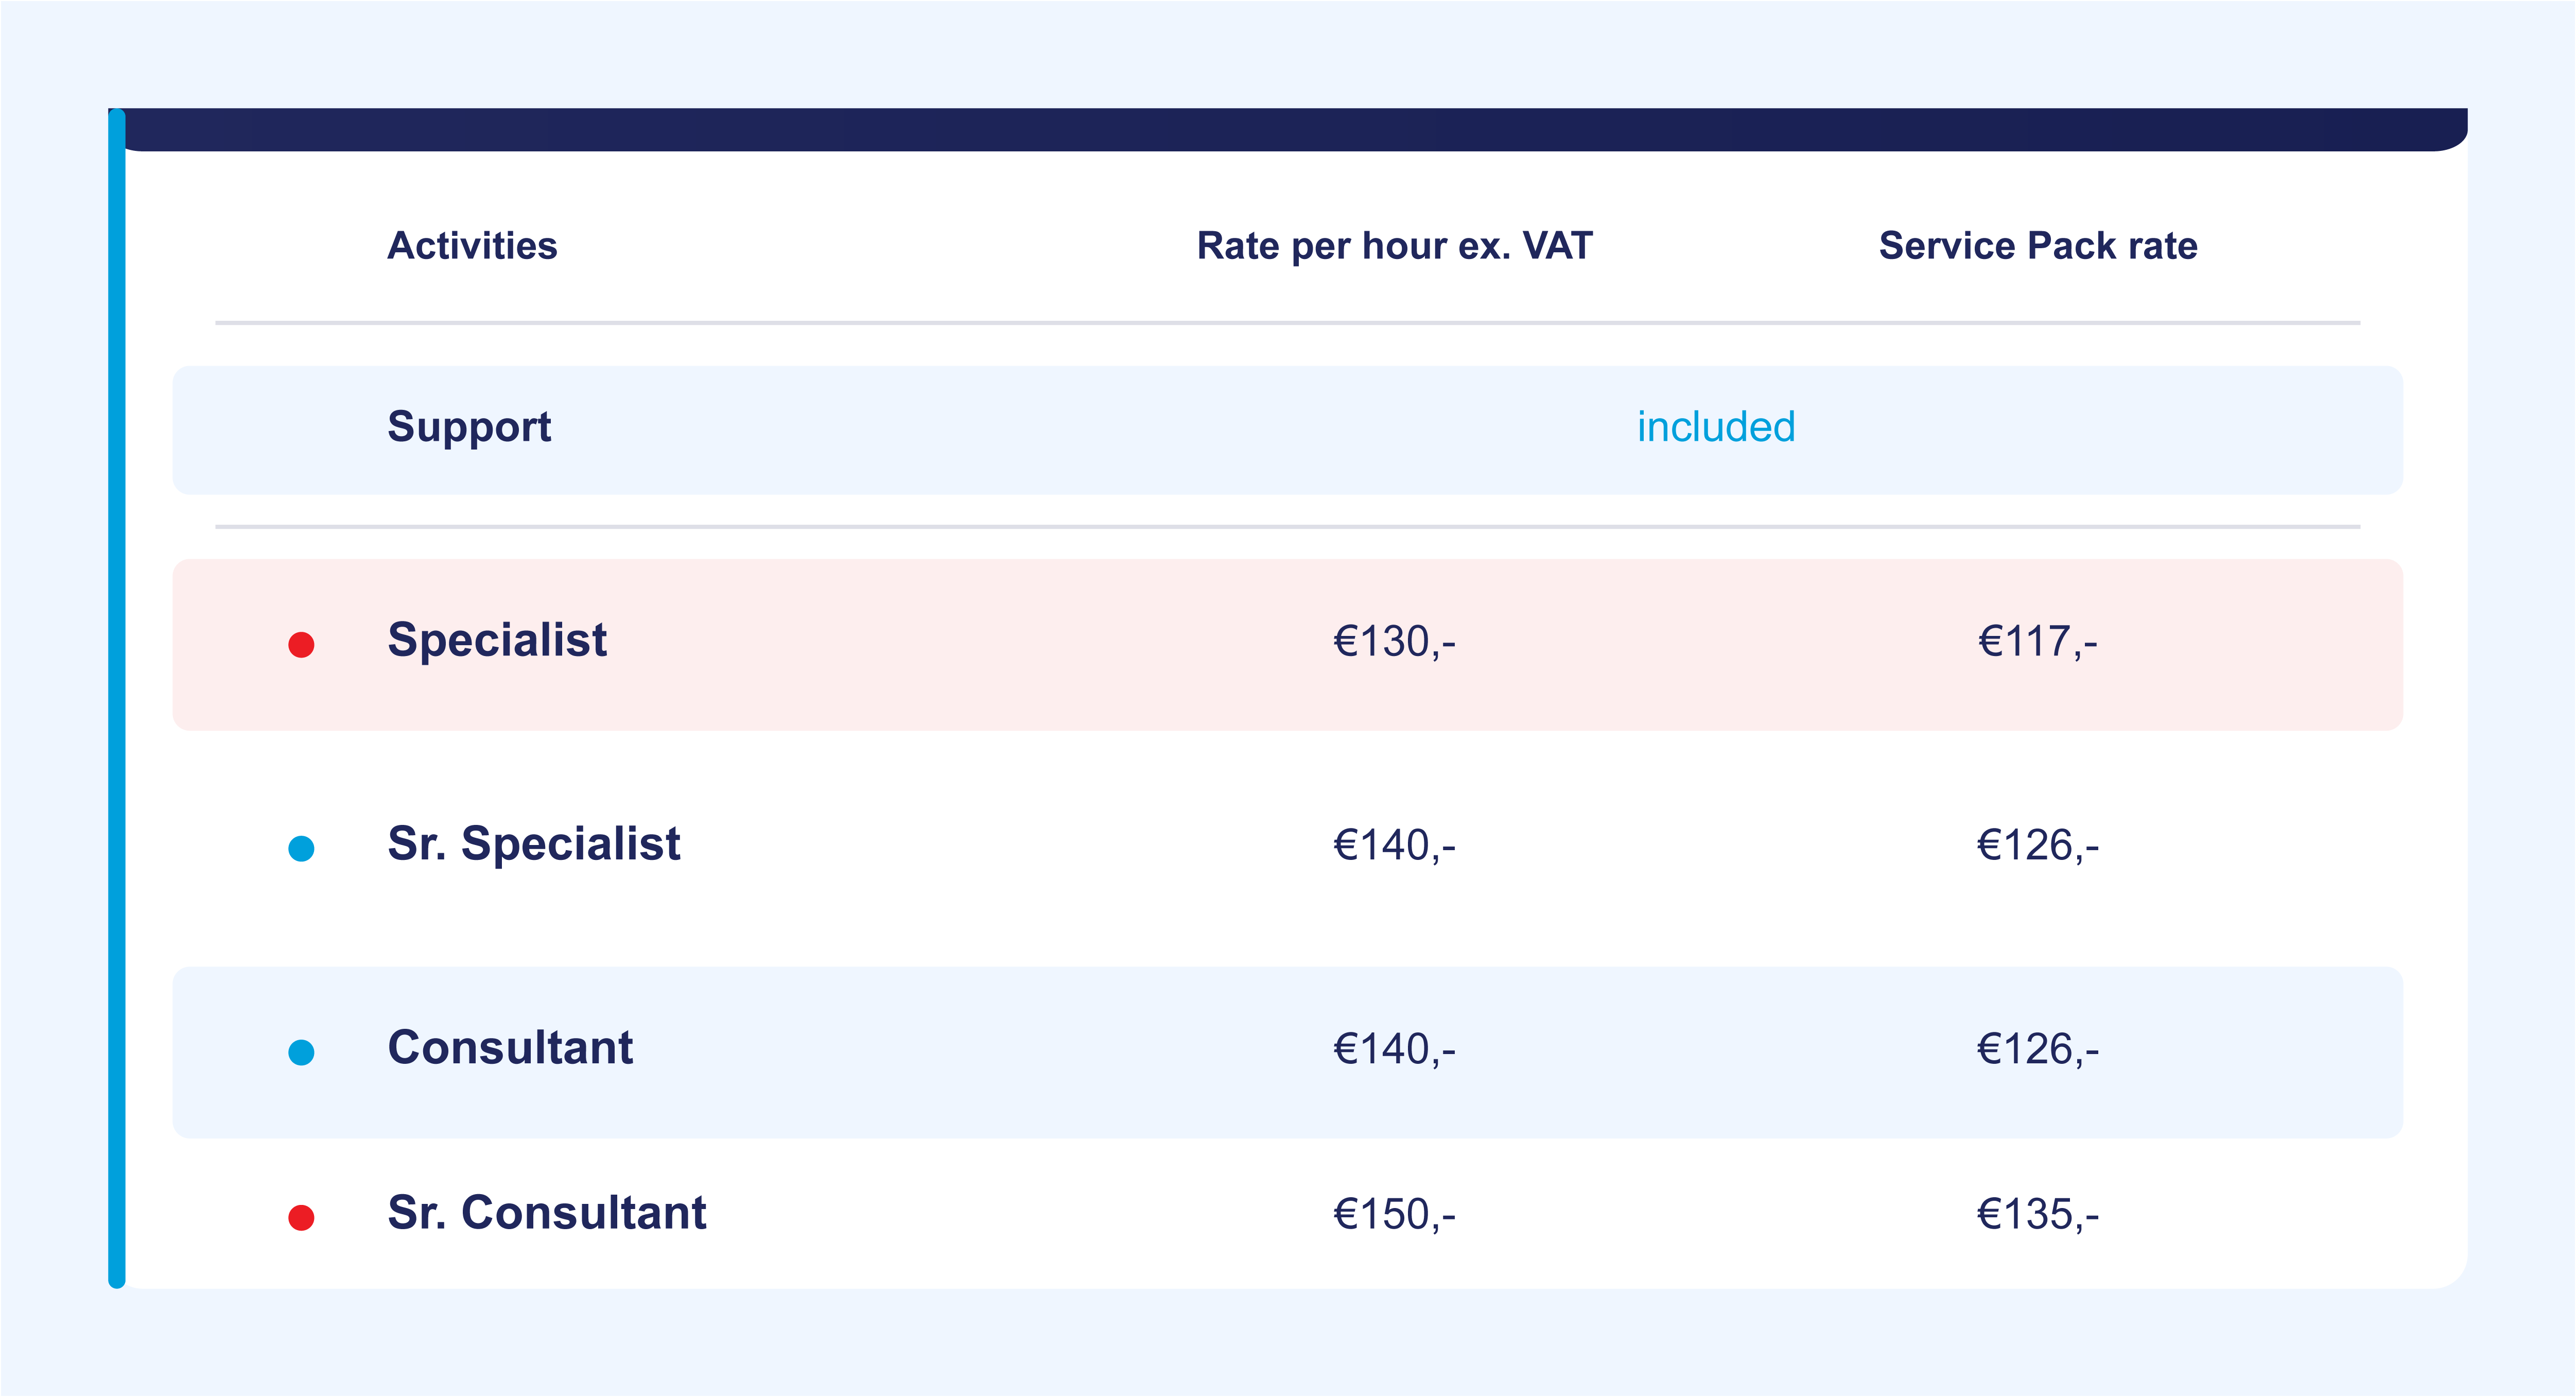Image resolution: width=2576 pixels, height=1397 pixels.
Task: Click the Sr. Consultant €135 Service Pack rate
Action: pyautogui.click(x=2038, y=1215)
